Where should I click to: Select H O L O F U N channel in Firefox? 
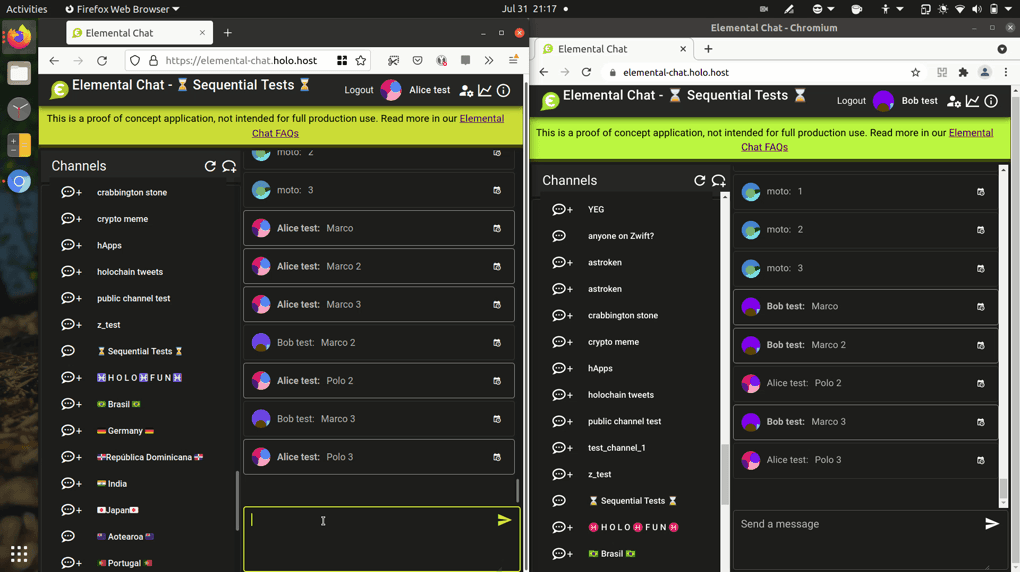(139, 377)
